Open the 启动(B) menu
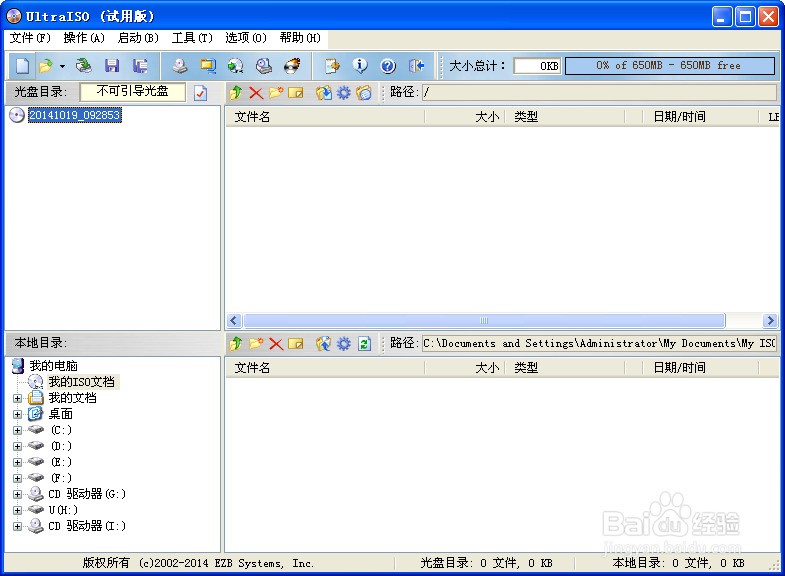This screenshot has width=785, height=576. (138, 38)
